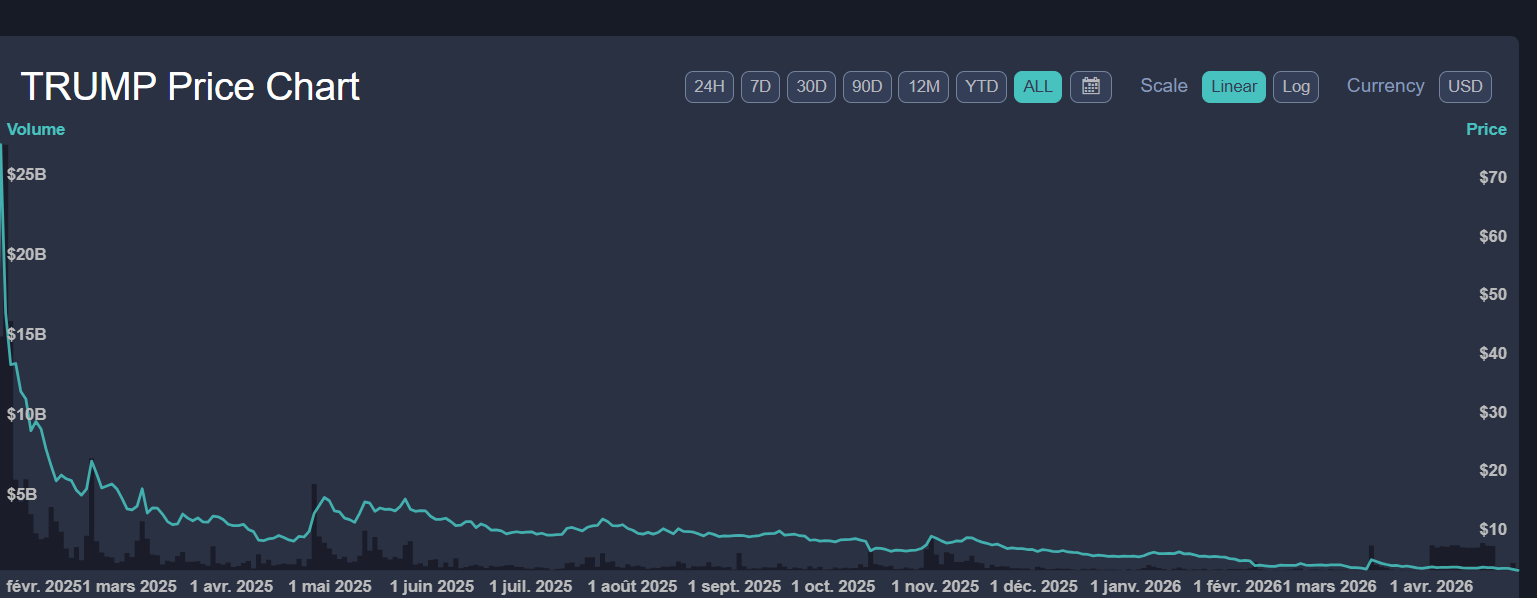Select the 24H time range
Screen dimensions: 1537x598
[x=709, y=87]
